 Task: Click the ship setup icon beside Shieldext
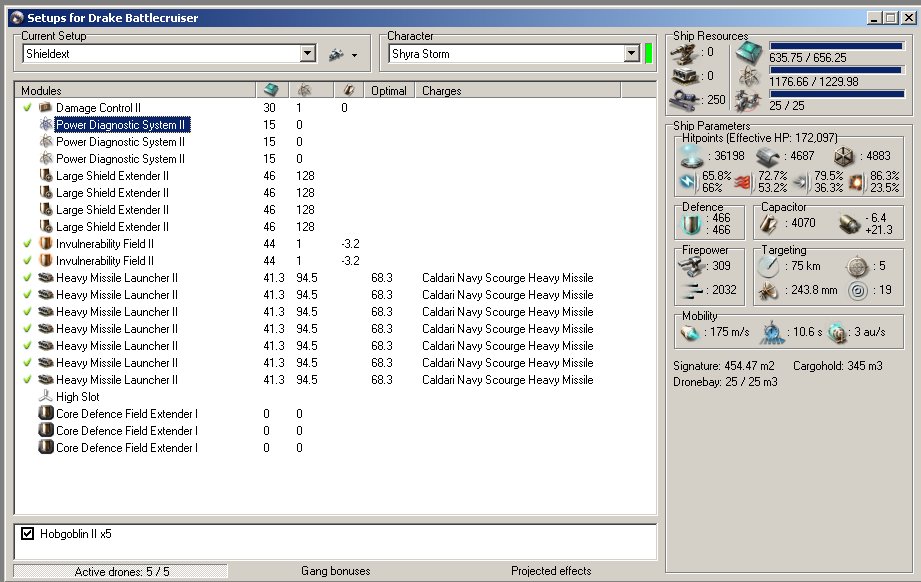tap(336, 55)
